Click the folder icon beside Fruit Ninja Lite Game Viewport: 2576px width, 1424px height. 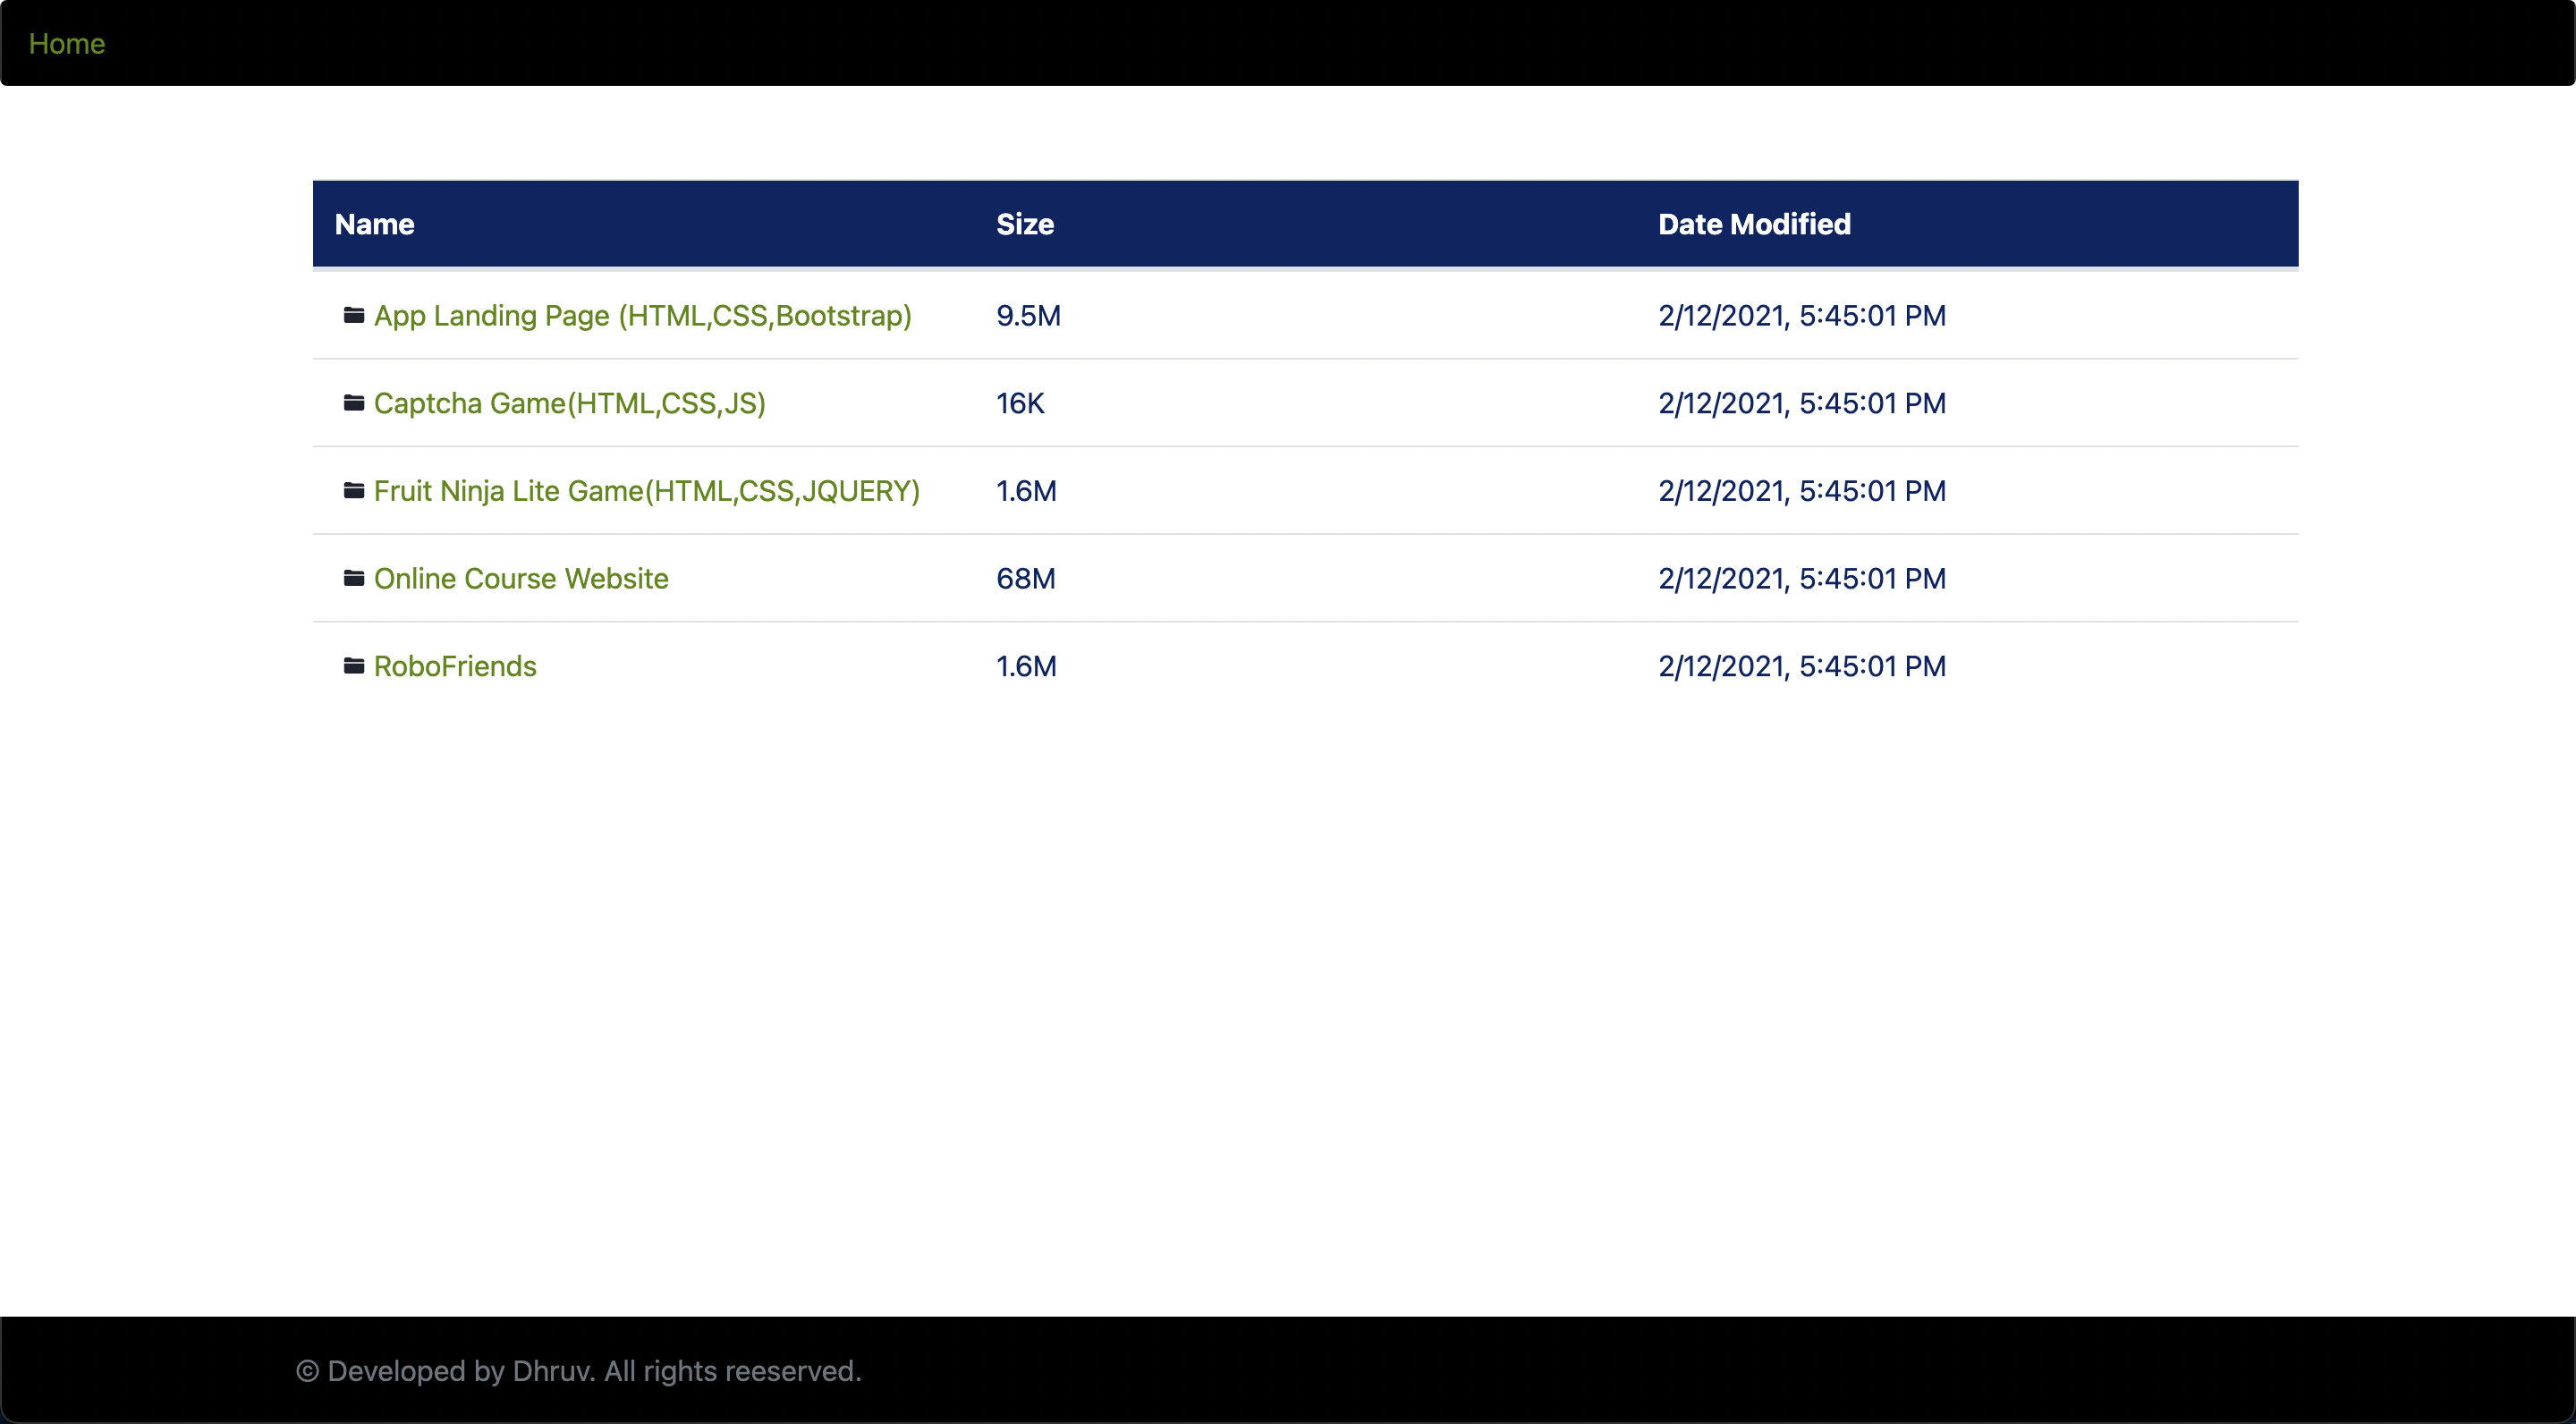point(354,490)
